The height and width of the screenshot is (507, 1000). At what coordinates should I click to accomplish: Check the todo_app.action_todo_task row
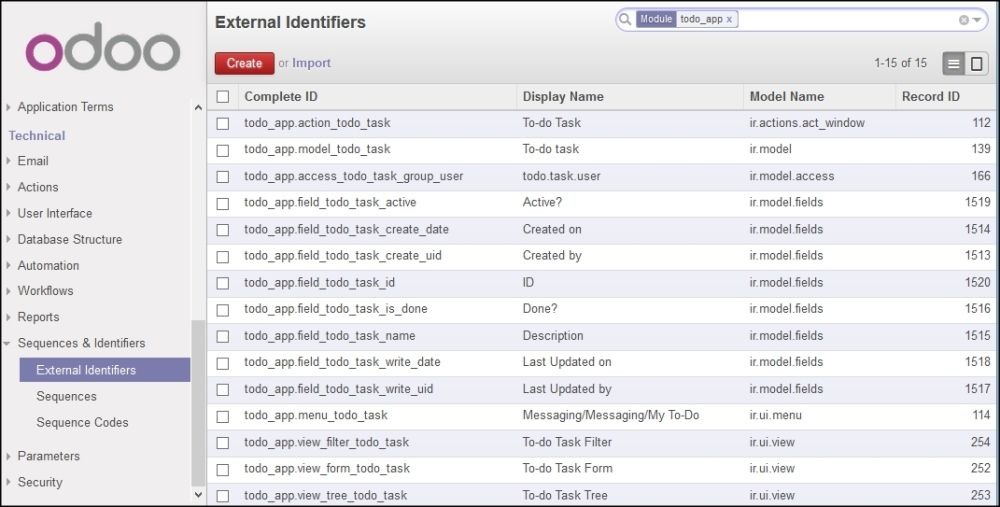pyautogui.click(x=223, y=123)
